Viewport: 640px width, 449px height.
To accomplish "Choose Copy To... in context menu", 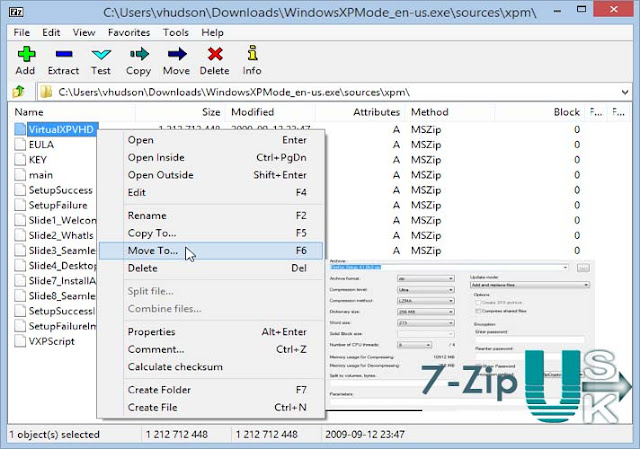I will (x=211, y=233).
